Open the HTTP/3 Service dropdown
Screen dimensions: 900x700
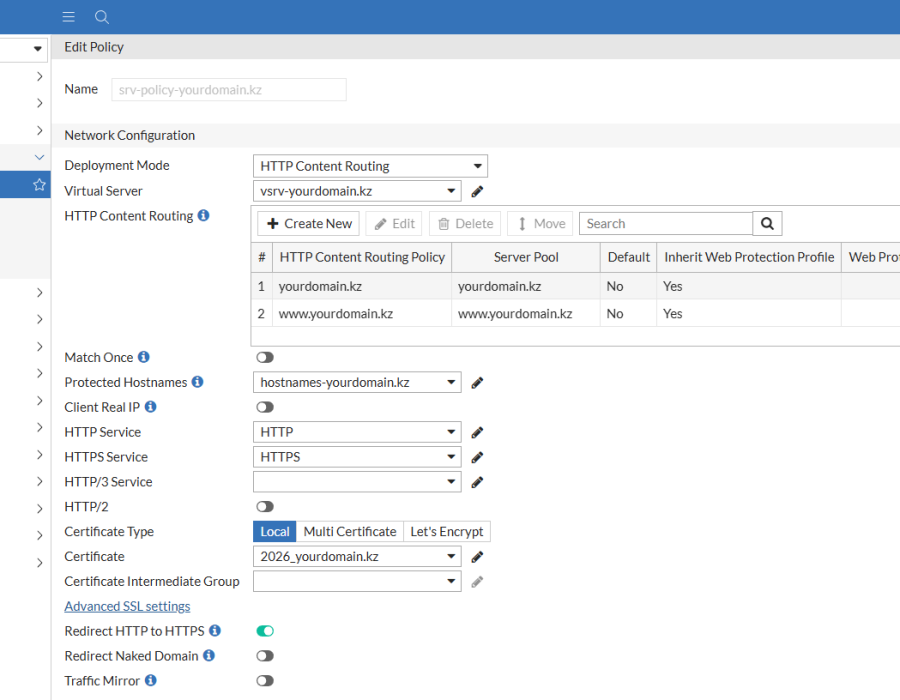click(357, 482)
